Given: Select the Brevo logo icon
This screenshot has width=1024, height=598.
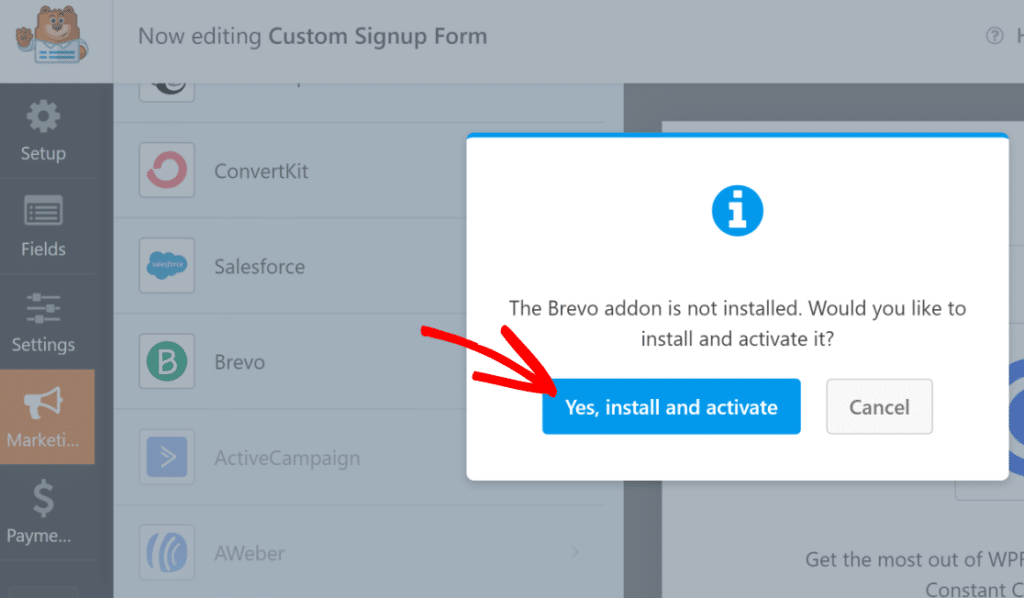Looking at the screenshot, I should pos(166,362).
